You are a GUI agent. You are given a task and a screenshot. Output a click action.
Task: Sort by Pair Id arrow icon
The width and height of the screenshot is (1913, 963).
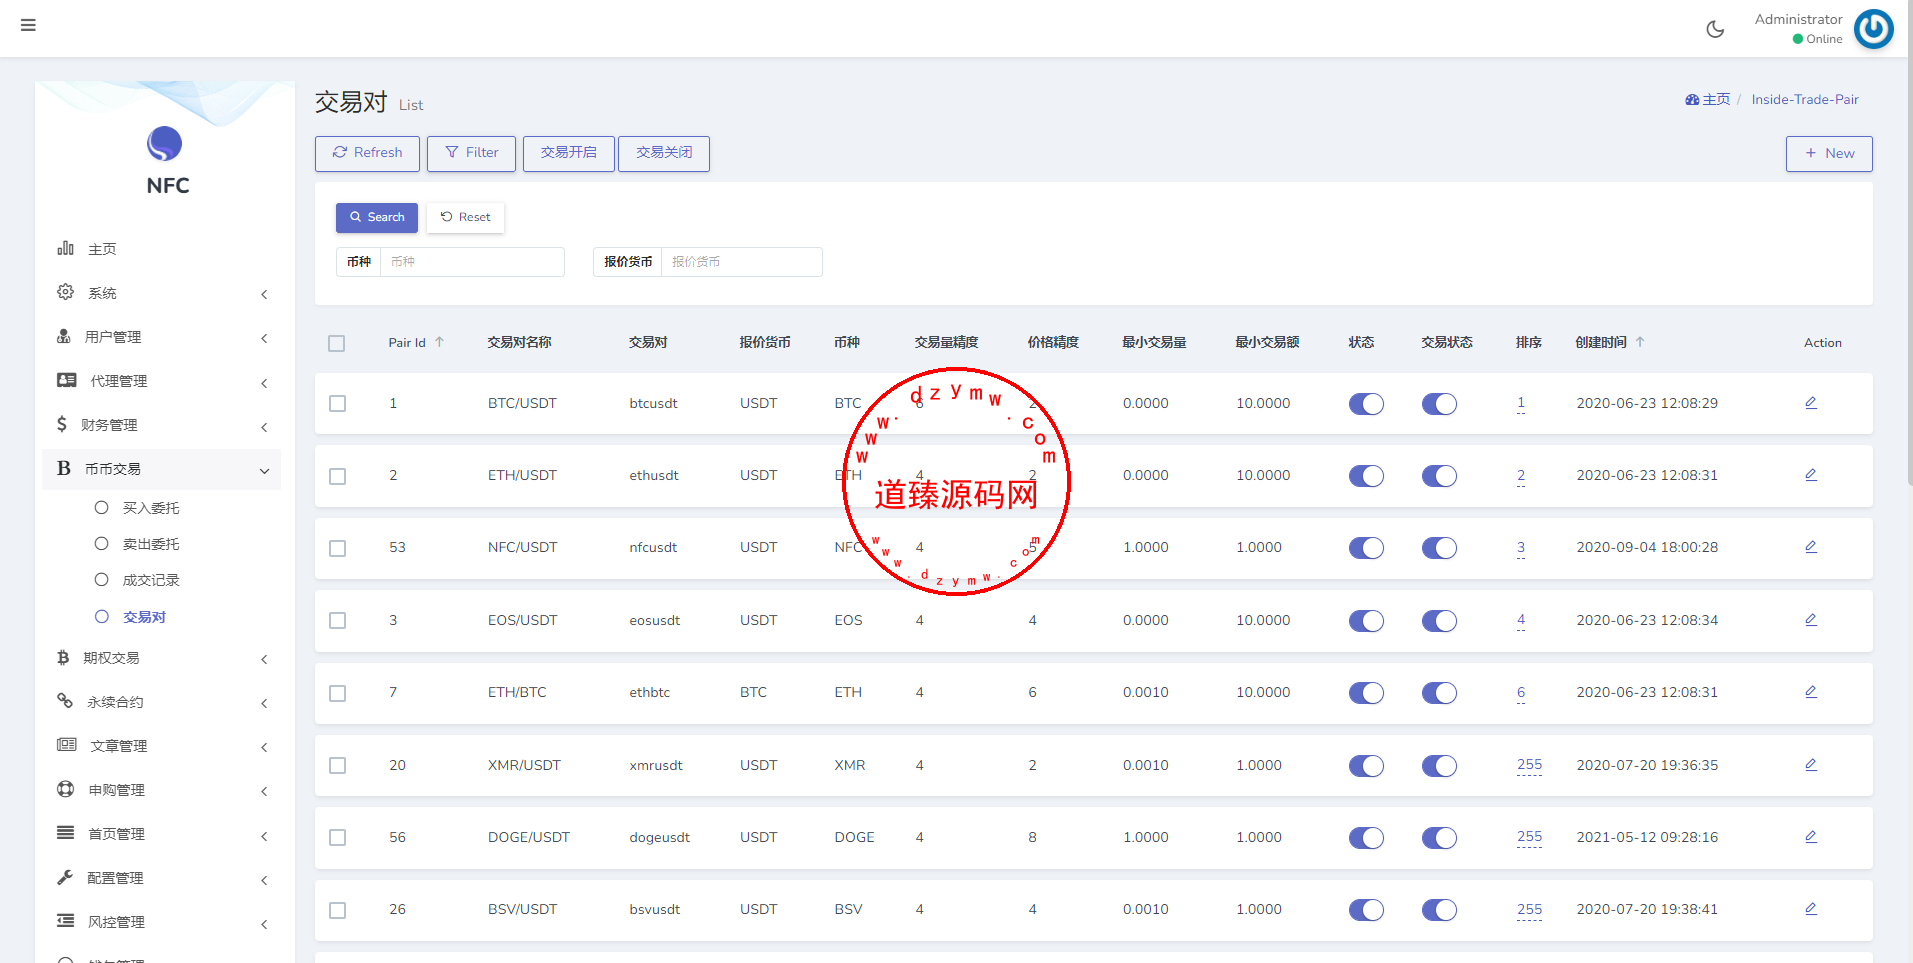439,342
